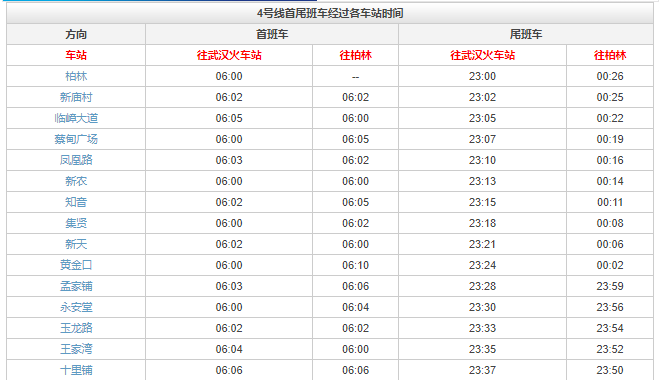This screenshot has width=662, height=380.
Task: Open the 蔡甸广场 station link
Action: pyautogui.click(x=76, y=139)
